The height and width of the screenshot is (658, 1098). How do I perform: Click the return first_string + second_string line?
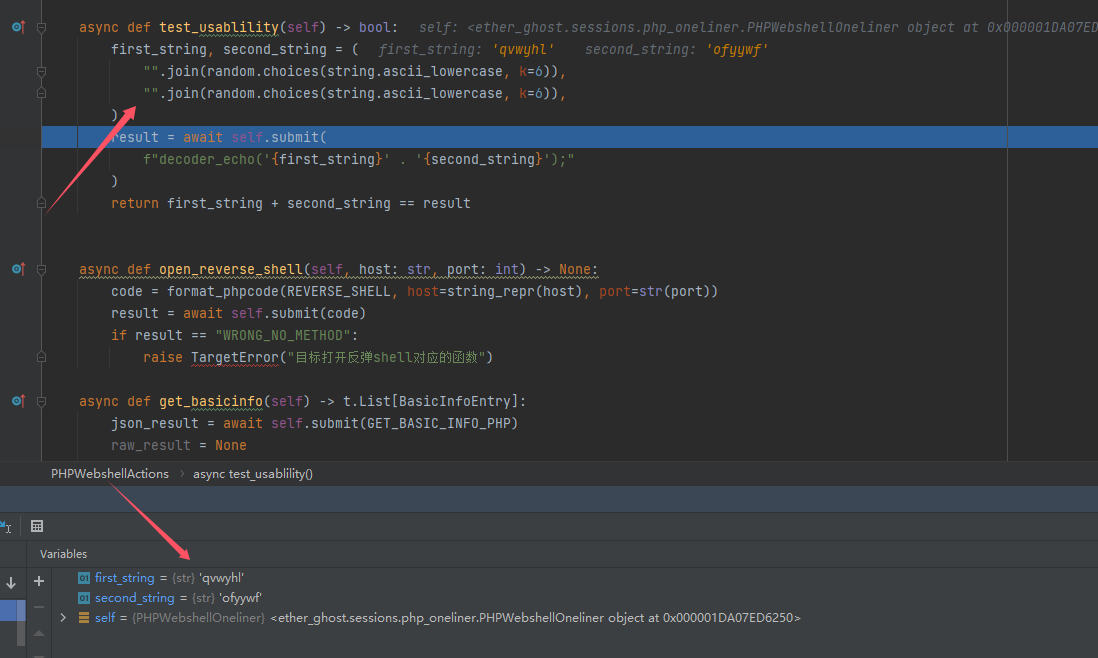[x=291, y=203]
